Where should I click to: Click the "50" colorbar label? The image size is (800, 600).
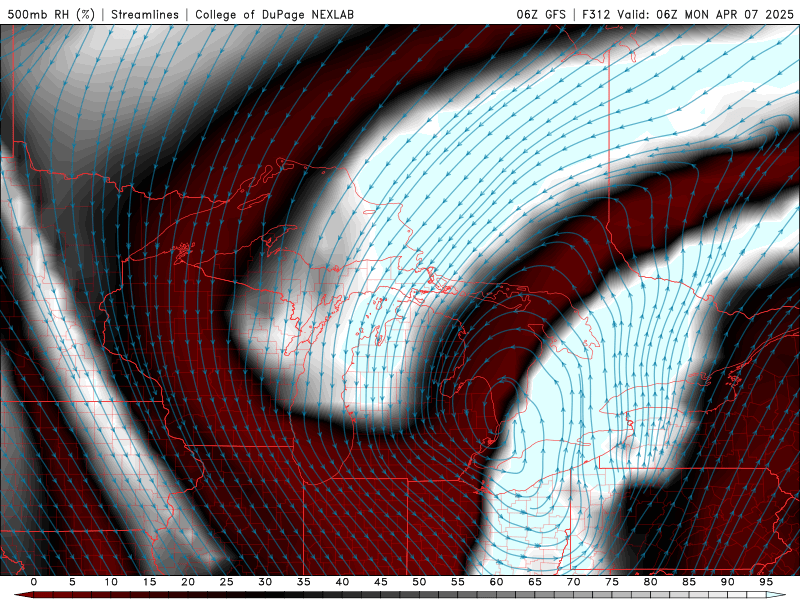coord(419,582)
